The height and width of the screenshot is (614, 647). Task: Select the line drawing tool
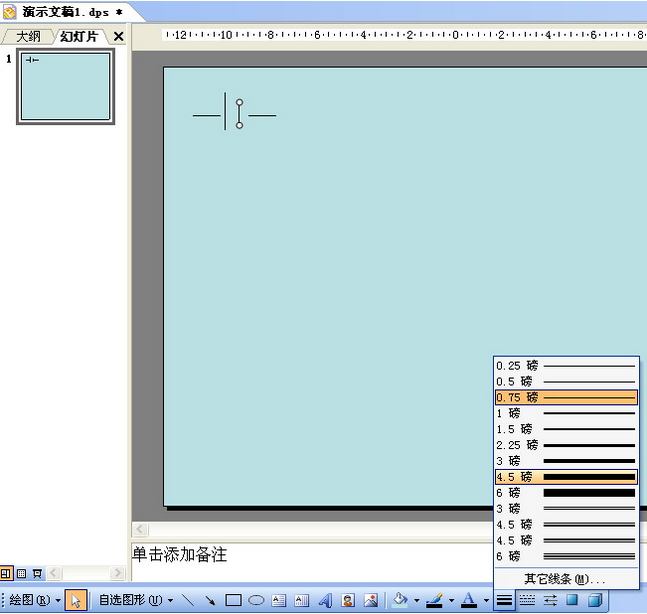click(188, 600)
